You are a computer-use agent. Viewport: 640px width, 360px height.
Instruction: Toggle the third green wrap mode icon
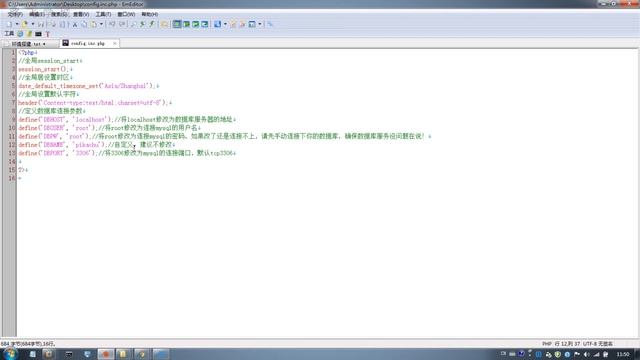(x=196, y=24)
